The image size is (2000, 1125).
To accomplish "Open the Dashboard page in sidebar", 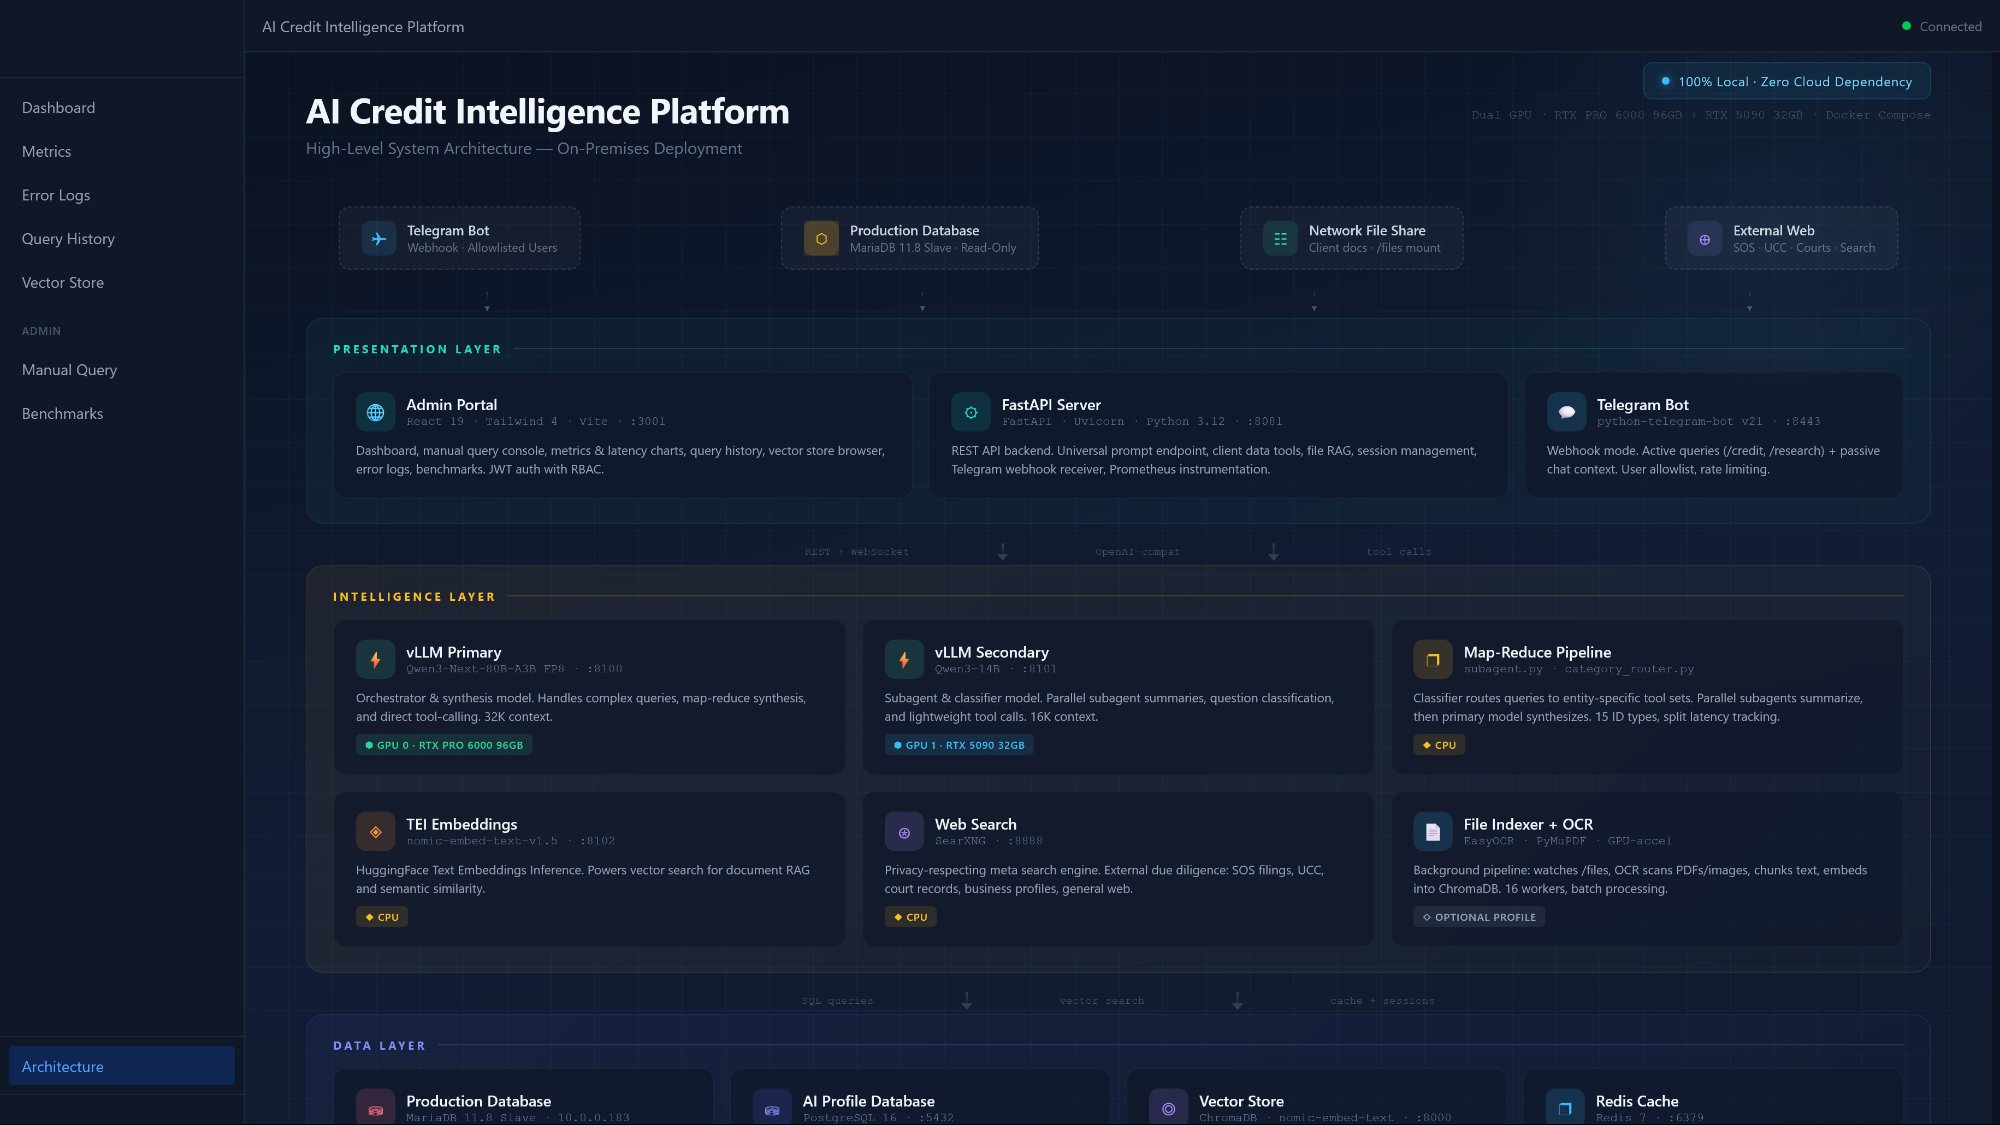I will pyautogui.click(x=122, y=108).
